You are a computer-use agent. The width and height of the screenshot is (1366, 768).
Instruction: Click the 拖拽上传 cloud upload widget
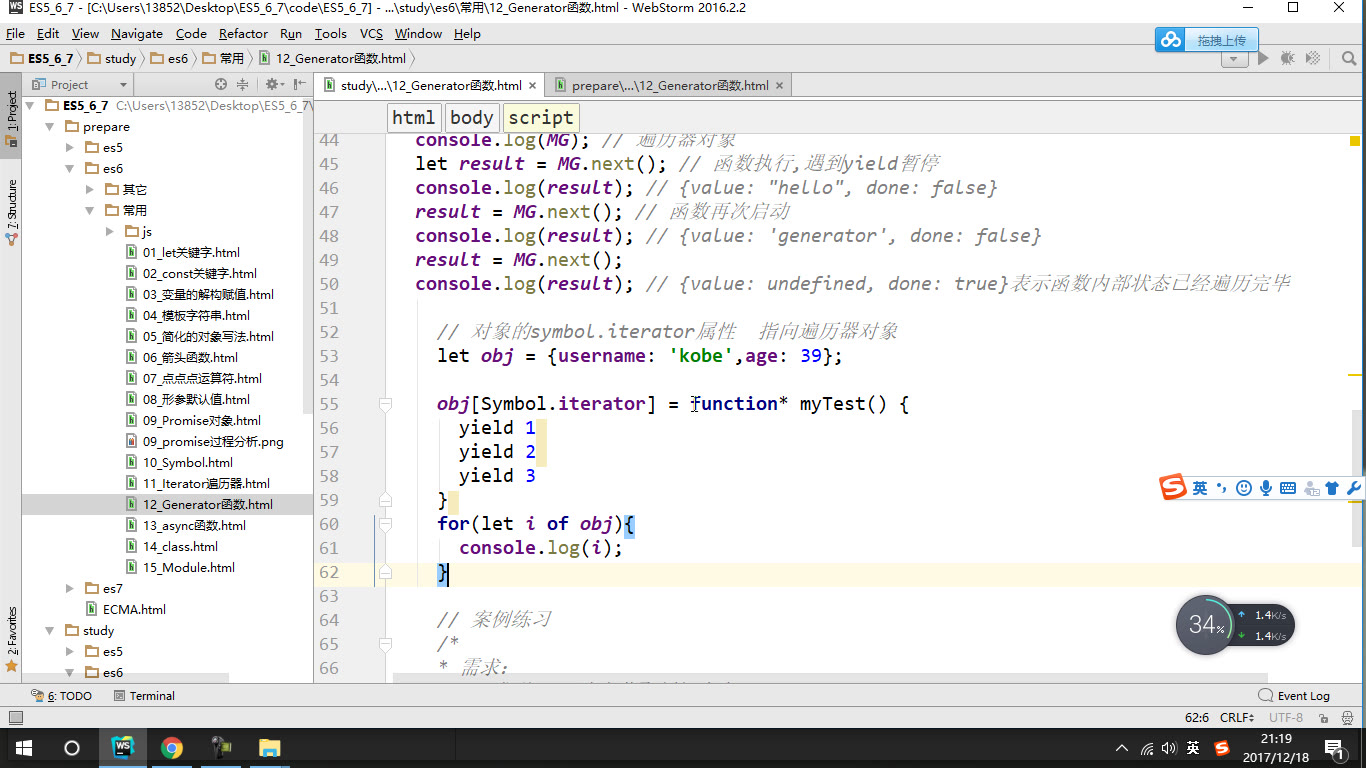pos(1207,40)
